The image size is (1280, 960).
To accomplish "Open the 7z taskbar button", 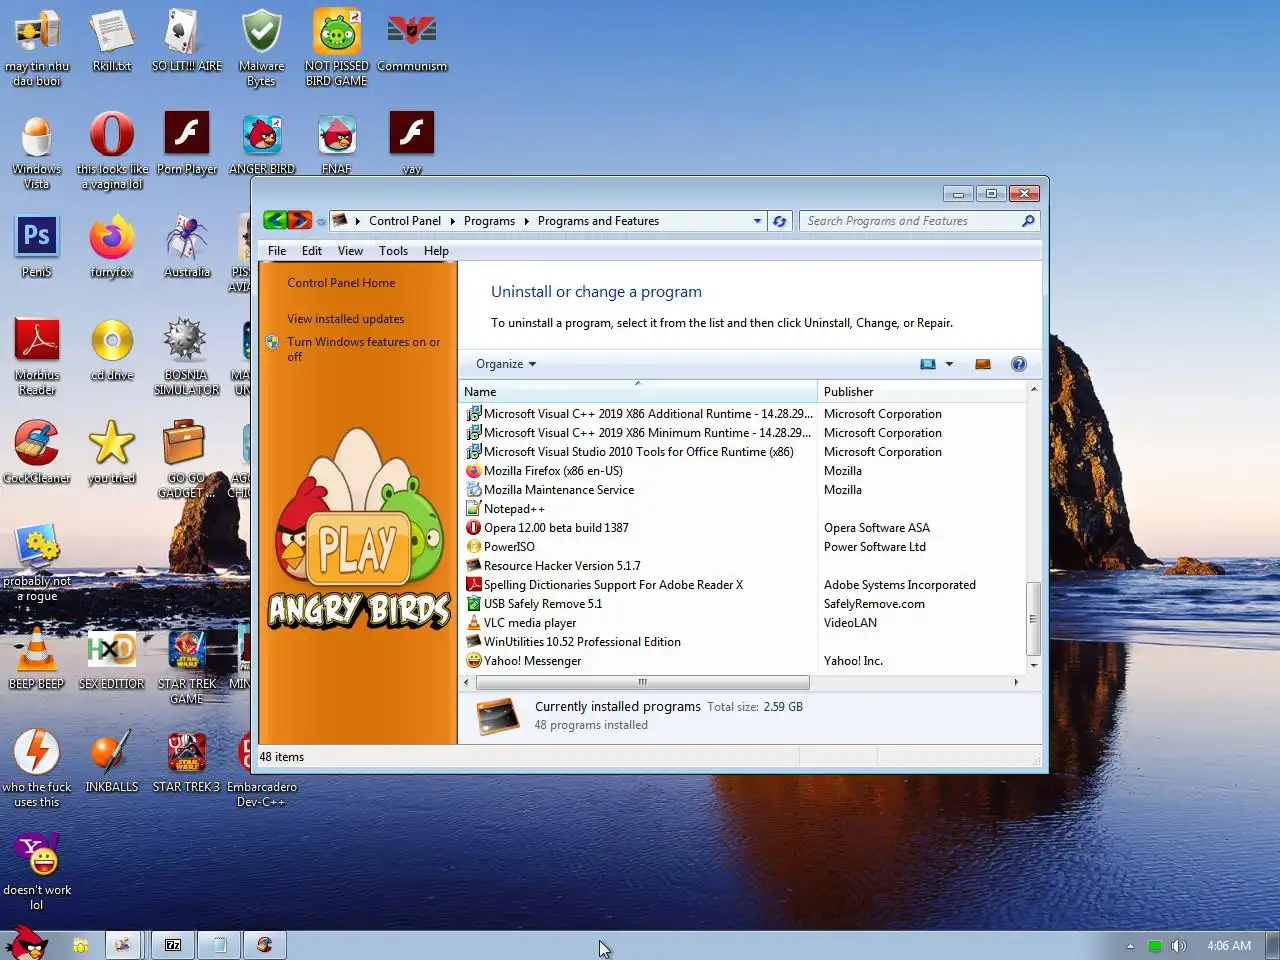I will 173,945.
